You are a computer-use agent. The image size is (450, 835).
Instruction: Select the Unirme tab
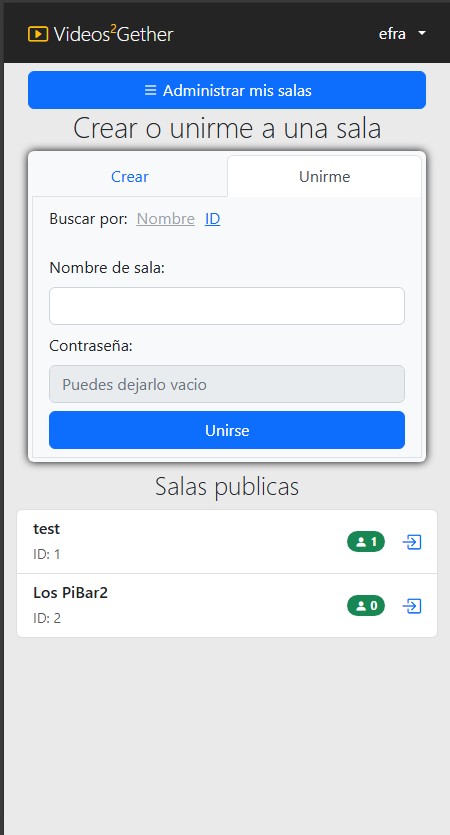coord(324,176)
